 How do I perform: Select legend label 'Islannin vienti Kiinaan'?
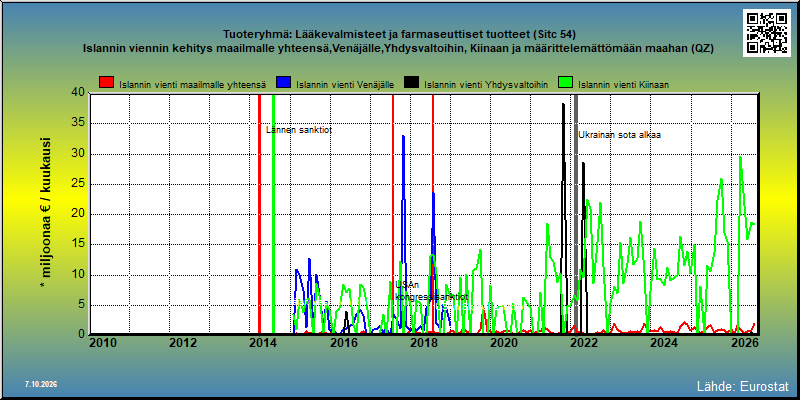(x=623, y=85)
